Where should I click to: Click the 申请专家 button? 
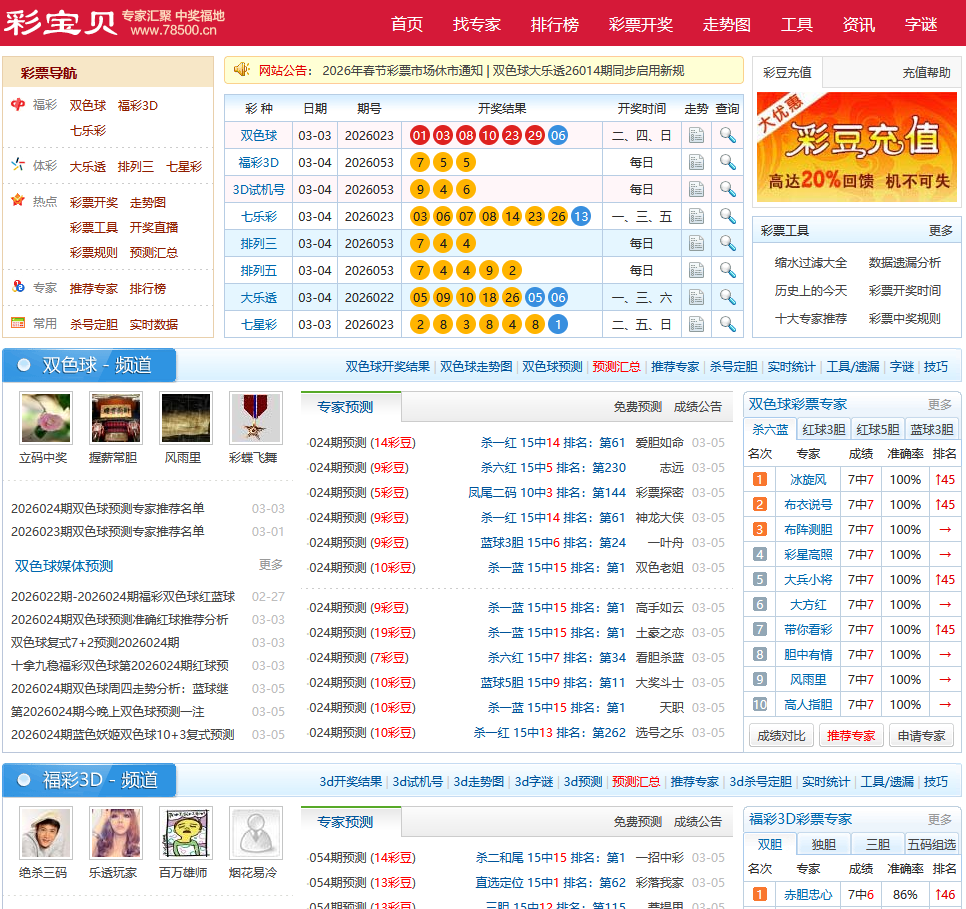(921, 735)
